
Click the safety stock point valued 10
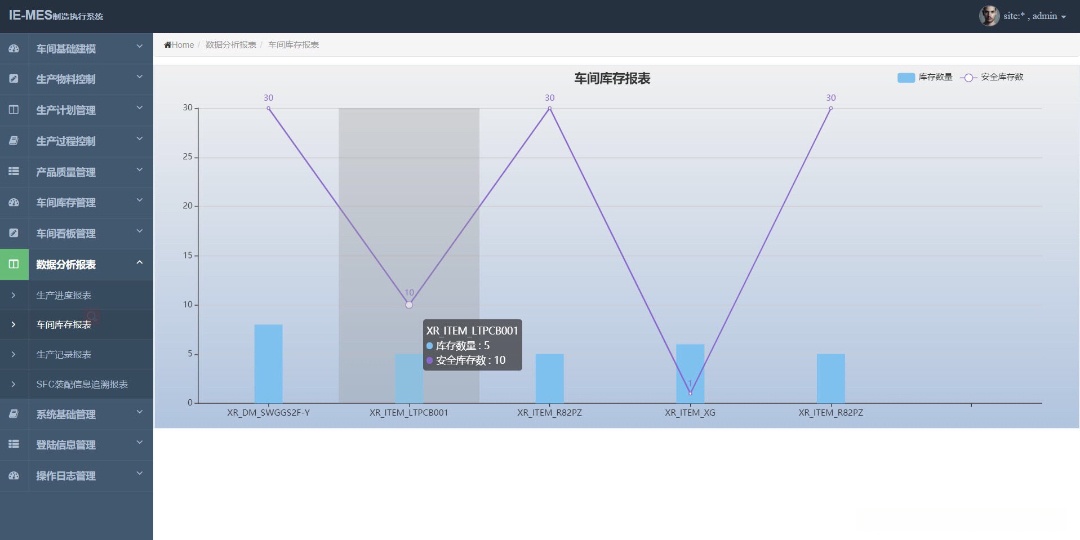409,304
